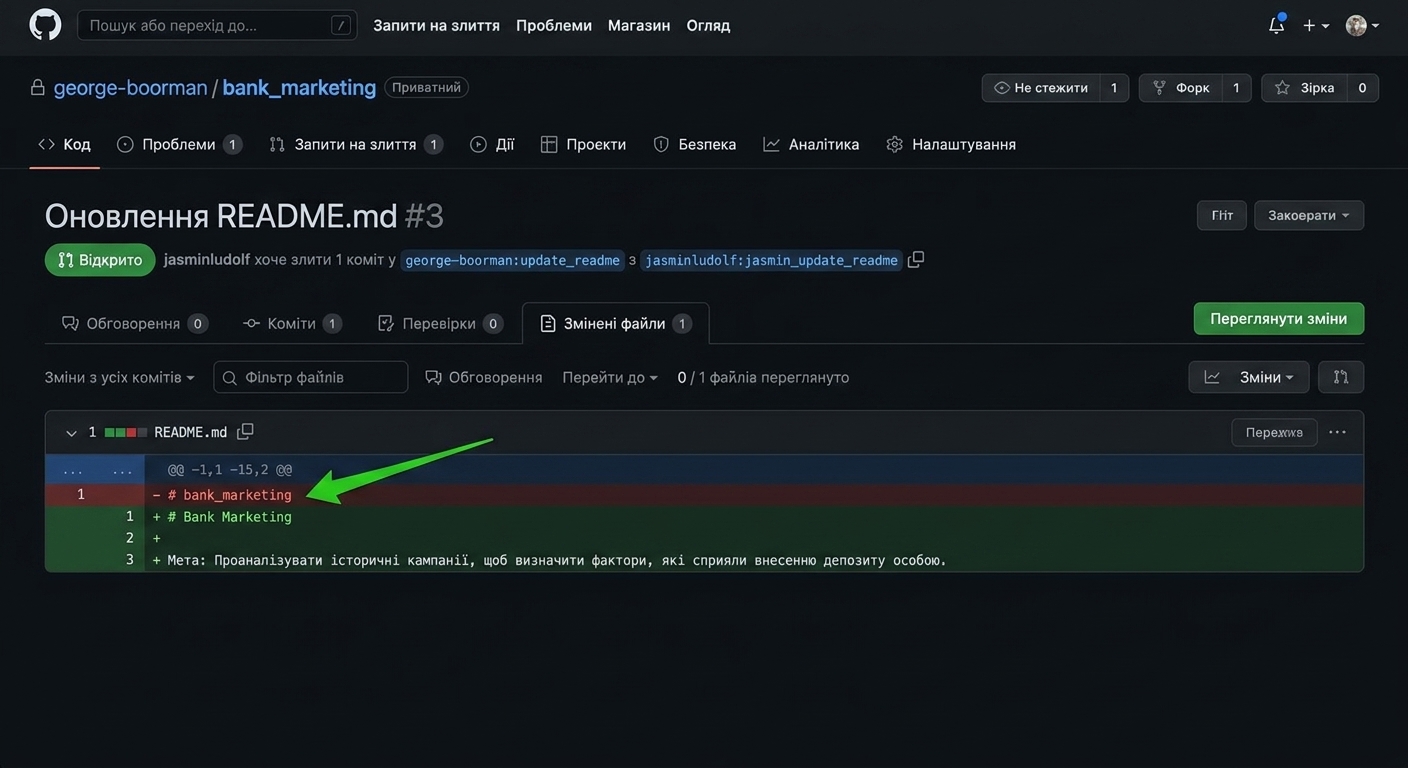Open Запити на злиття in the top navigation

tap(436, 25)
